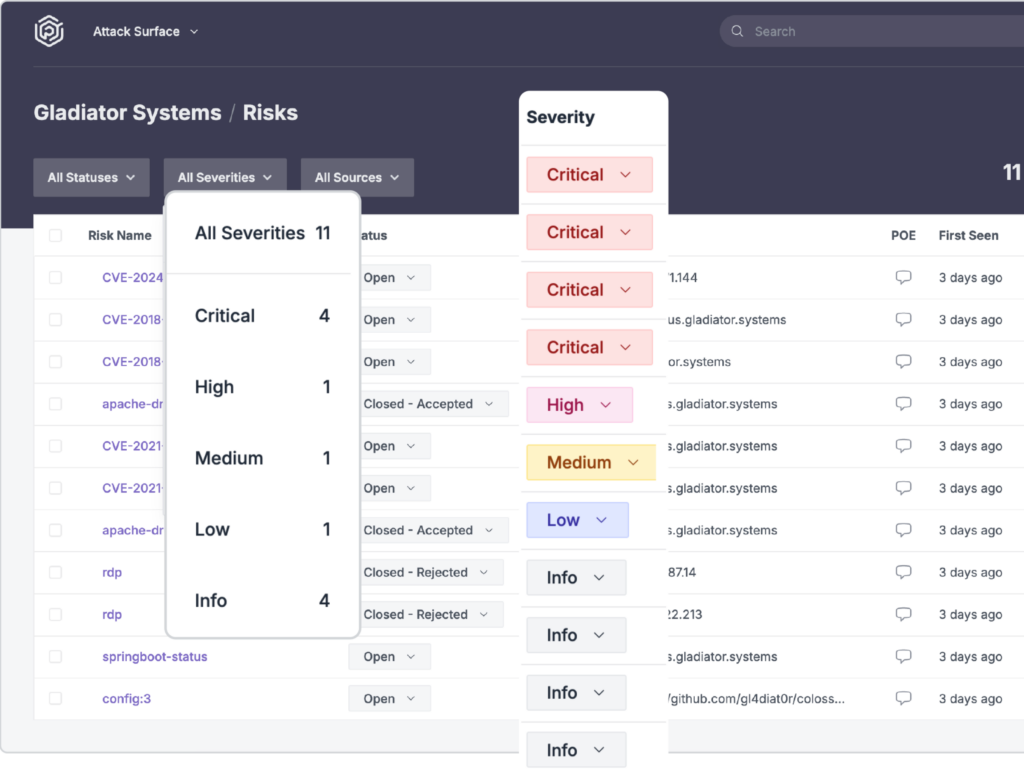This screenshot has width=1024, height=780.
Task: Choose Critical 4 in the severity filter menu
Action: 263,316
